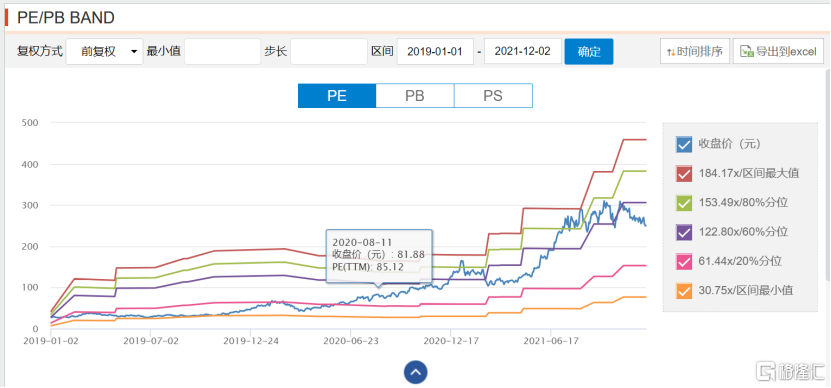The width and height of the screenshot is (831, 388).
Task: Click the 2020-06-23 x-axis date label
Action: pyautogui.click(x=350, y=341)
